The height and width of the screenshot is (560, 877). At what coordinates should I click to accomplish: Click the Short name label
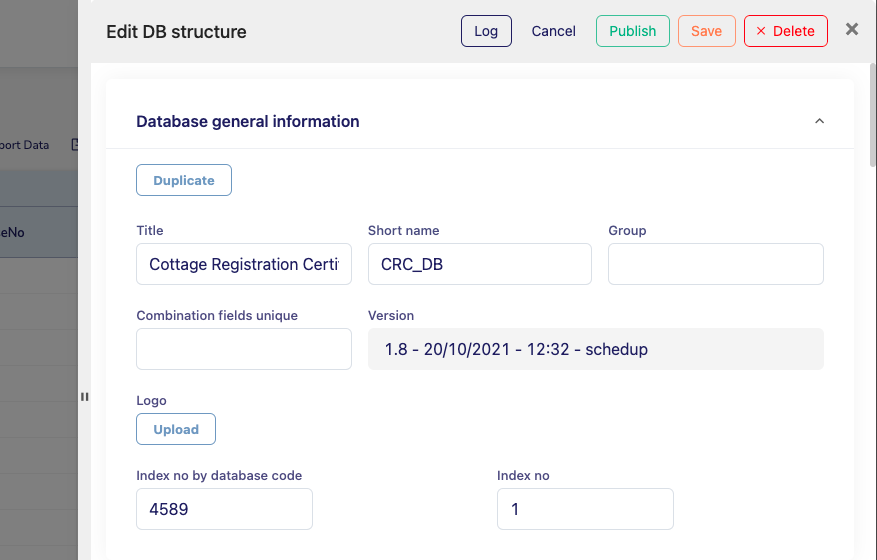pos(403,230)
